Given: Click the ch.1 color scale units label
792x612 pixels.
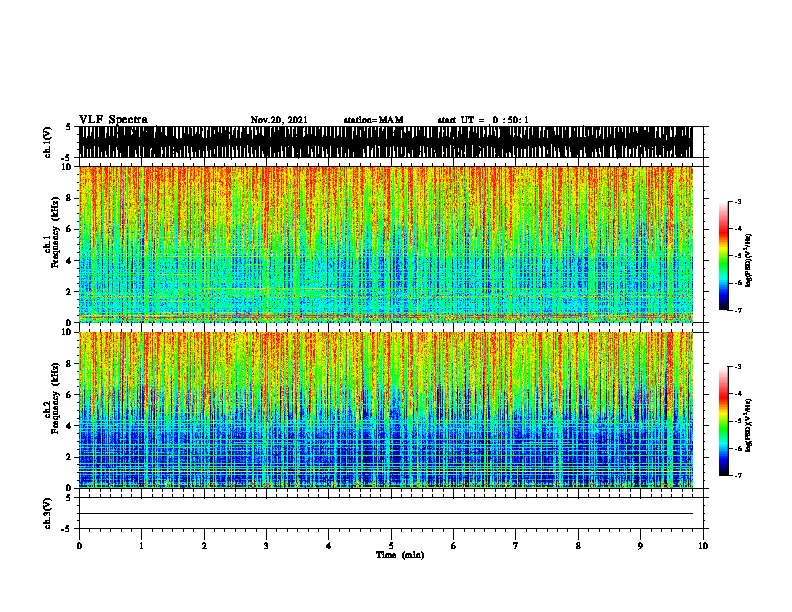Looking at the screenshot, I should (x=749, y=260).
